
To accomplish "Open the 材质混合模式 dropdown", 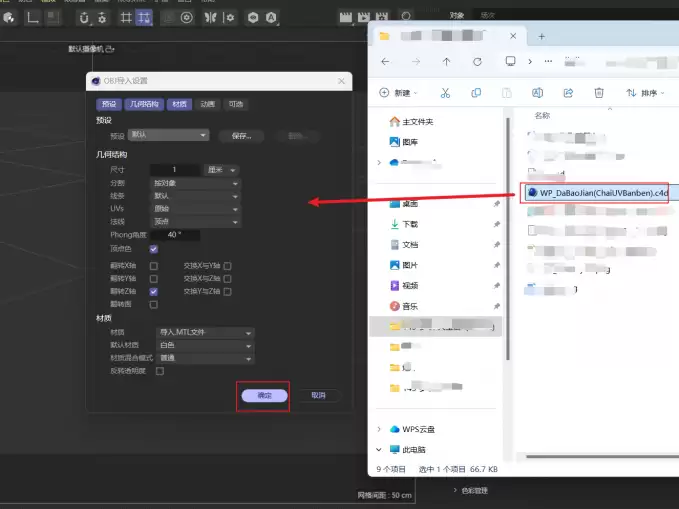I will click(x=205, y=358).
